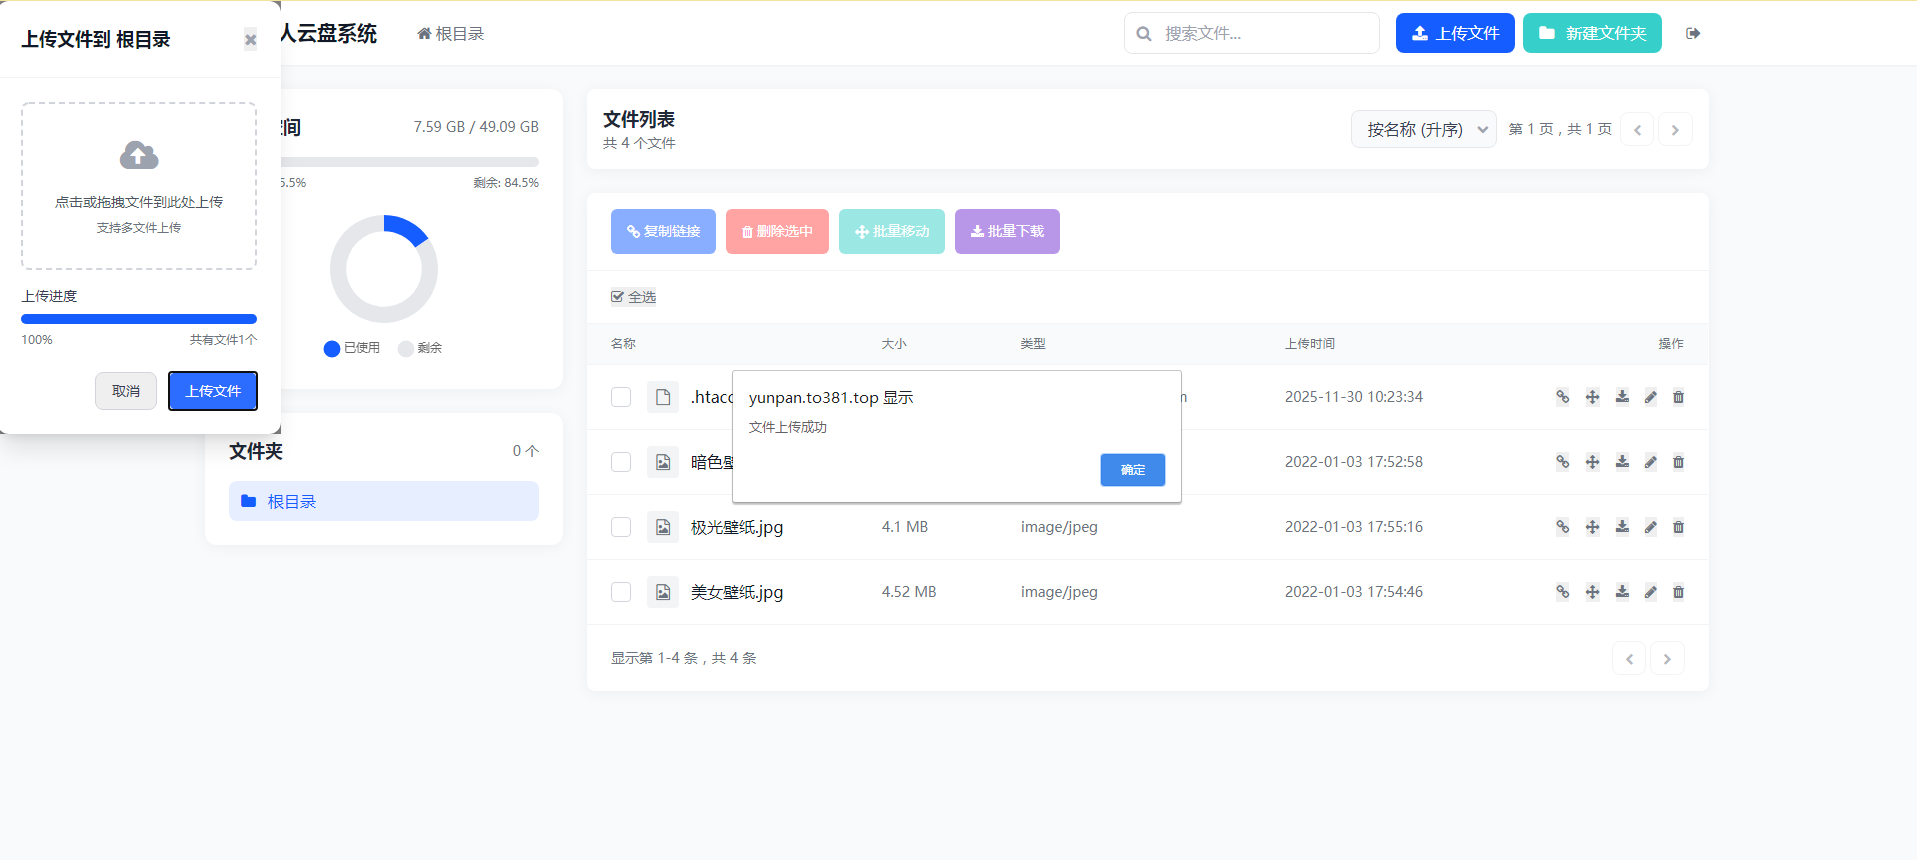Download 极光壁纸.jpg using its row icon
Image resolution: width=1917 pixels, height=860 pixels.
(x=1622, y=527)
